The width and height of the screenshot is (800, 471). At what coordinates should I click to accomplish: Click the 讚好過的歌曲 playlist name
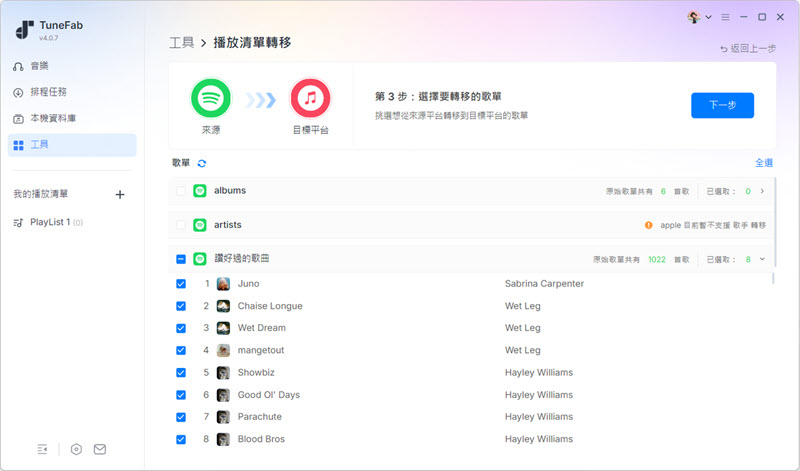click(x=241, y=259)
